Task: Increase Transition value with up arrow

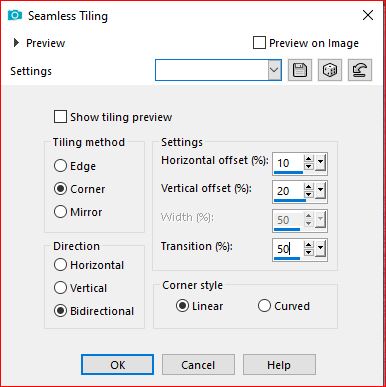Action: (309, 245)
